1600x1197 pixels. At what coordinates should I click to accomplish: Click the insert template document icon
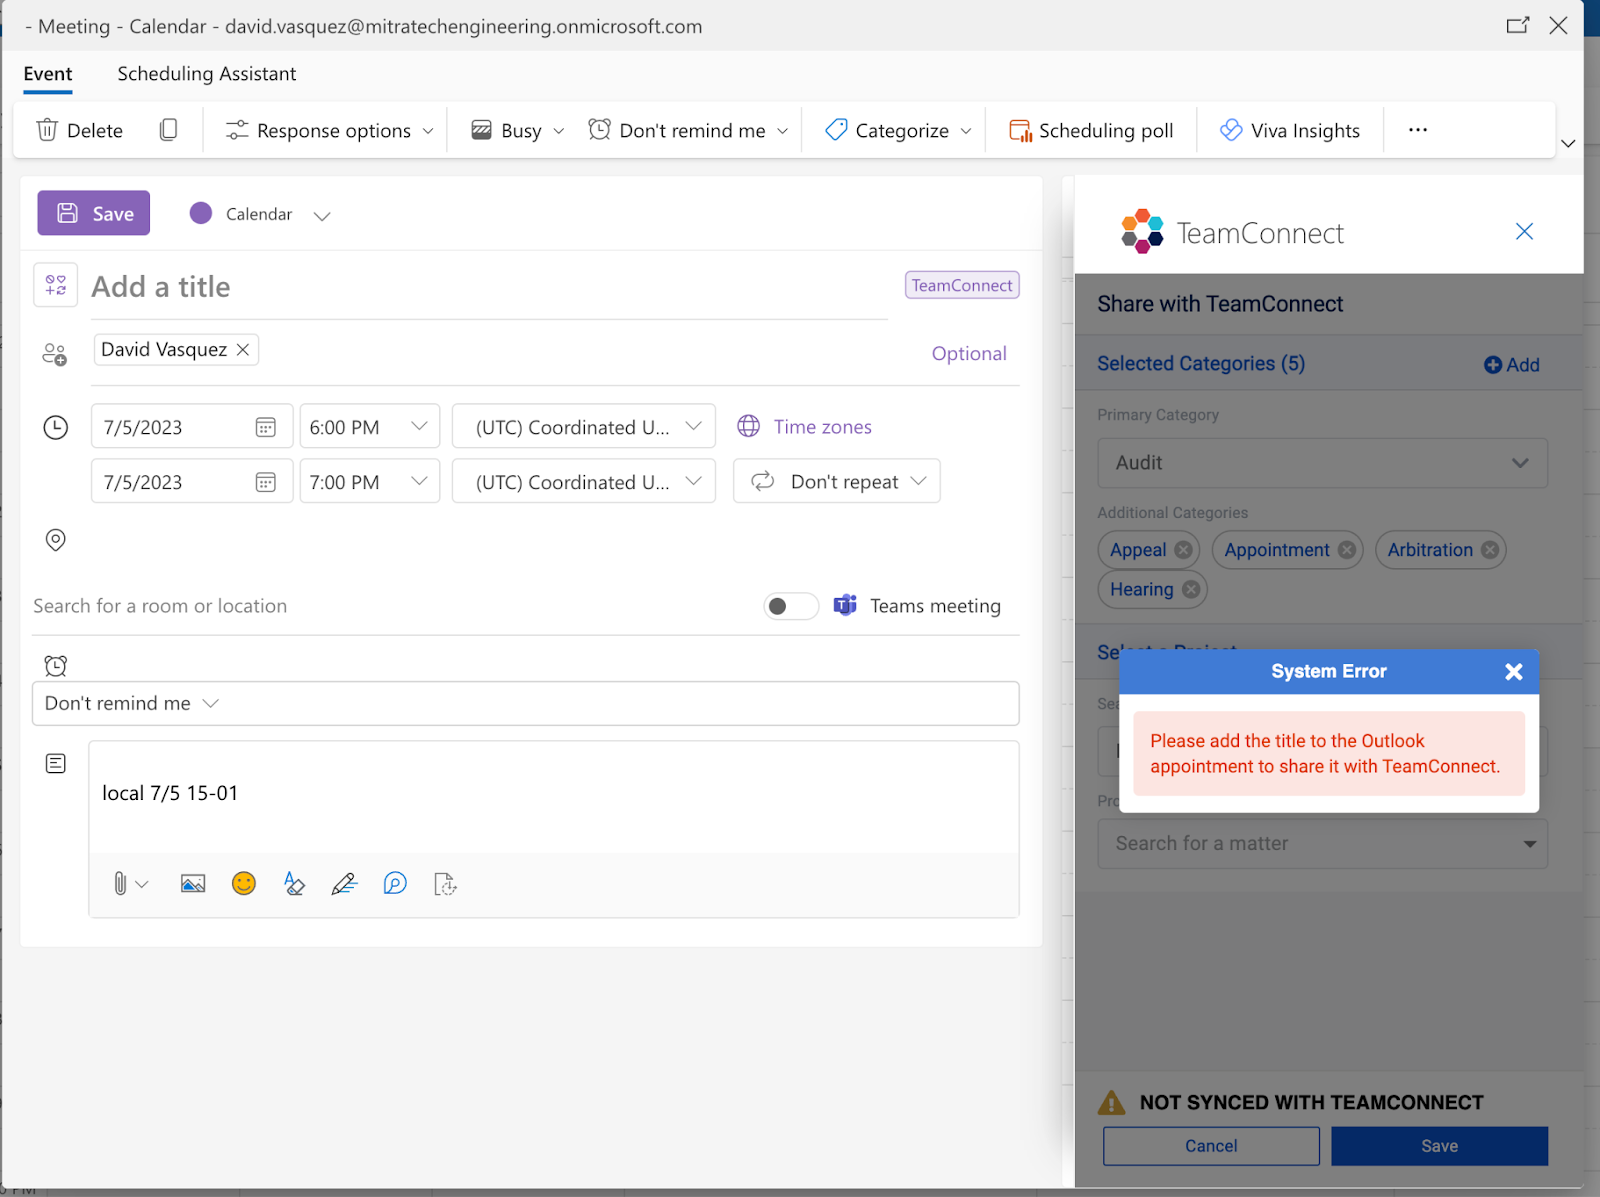click(445, 884)
